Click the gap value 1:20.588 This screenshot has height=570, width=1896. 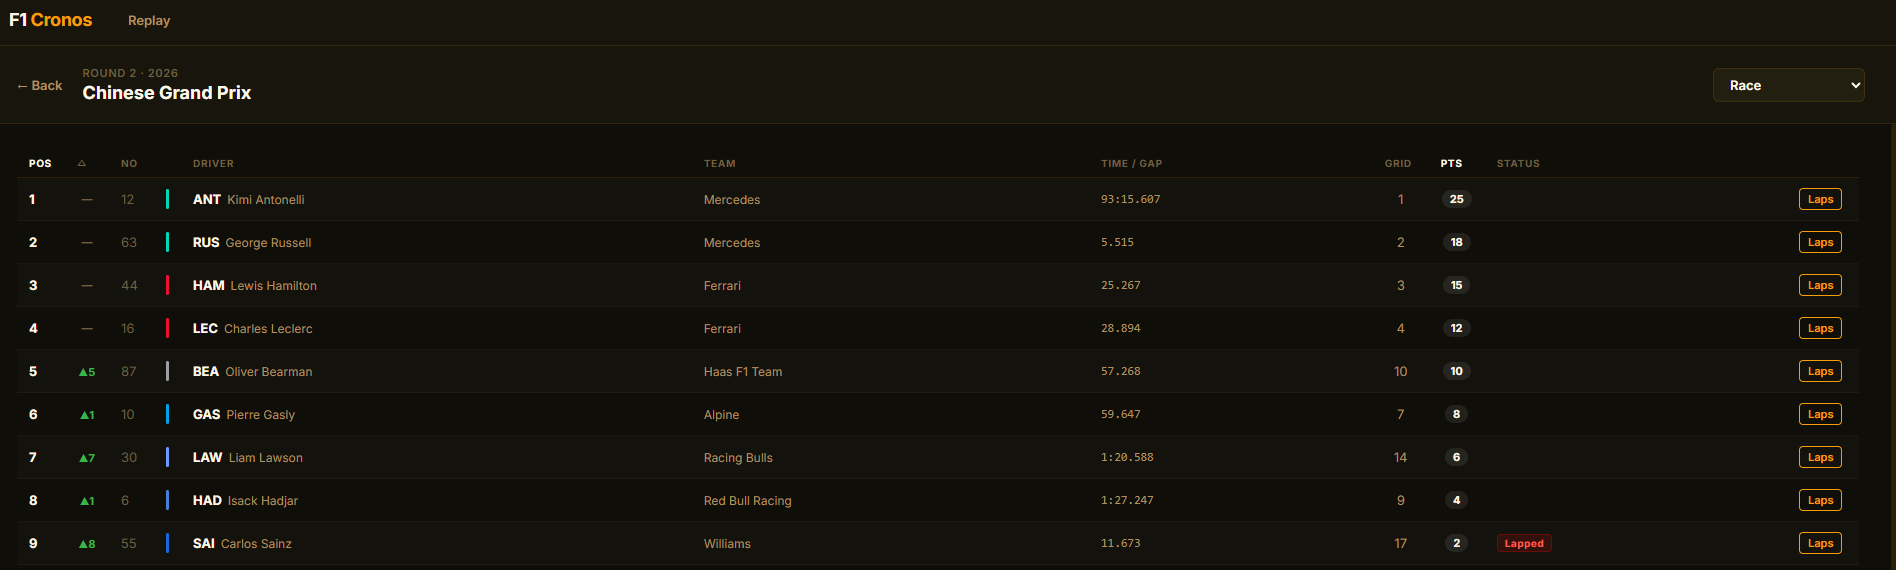(1127, 457)
